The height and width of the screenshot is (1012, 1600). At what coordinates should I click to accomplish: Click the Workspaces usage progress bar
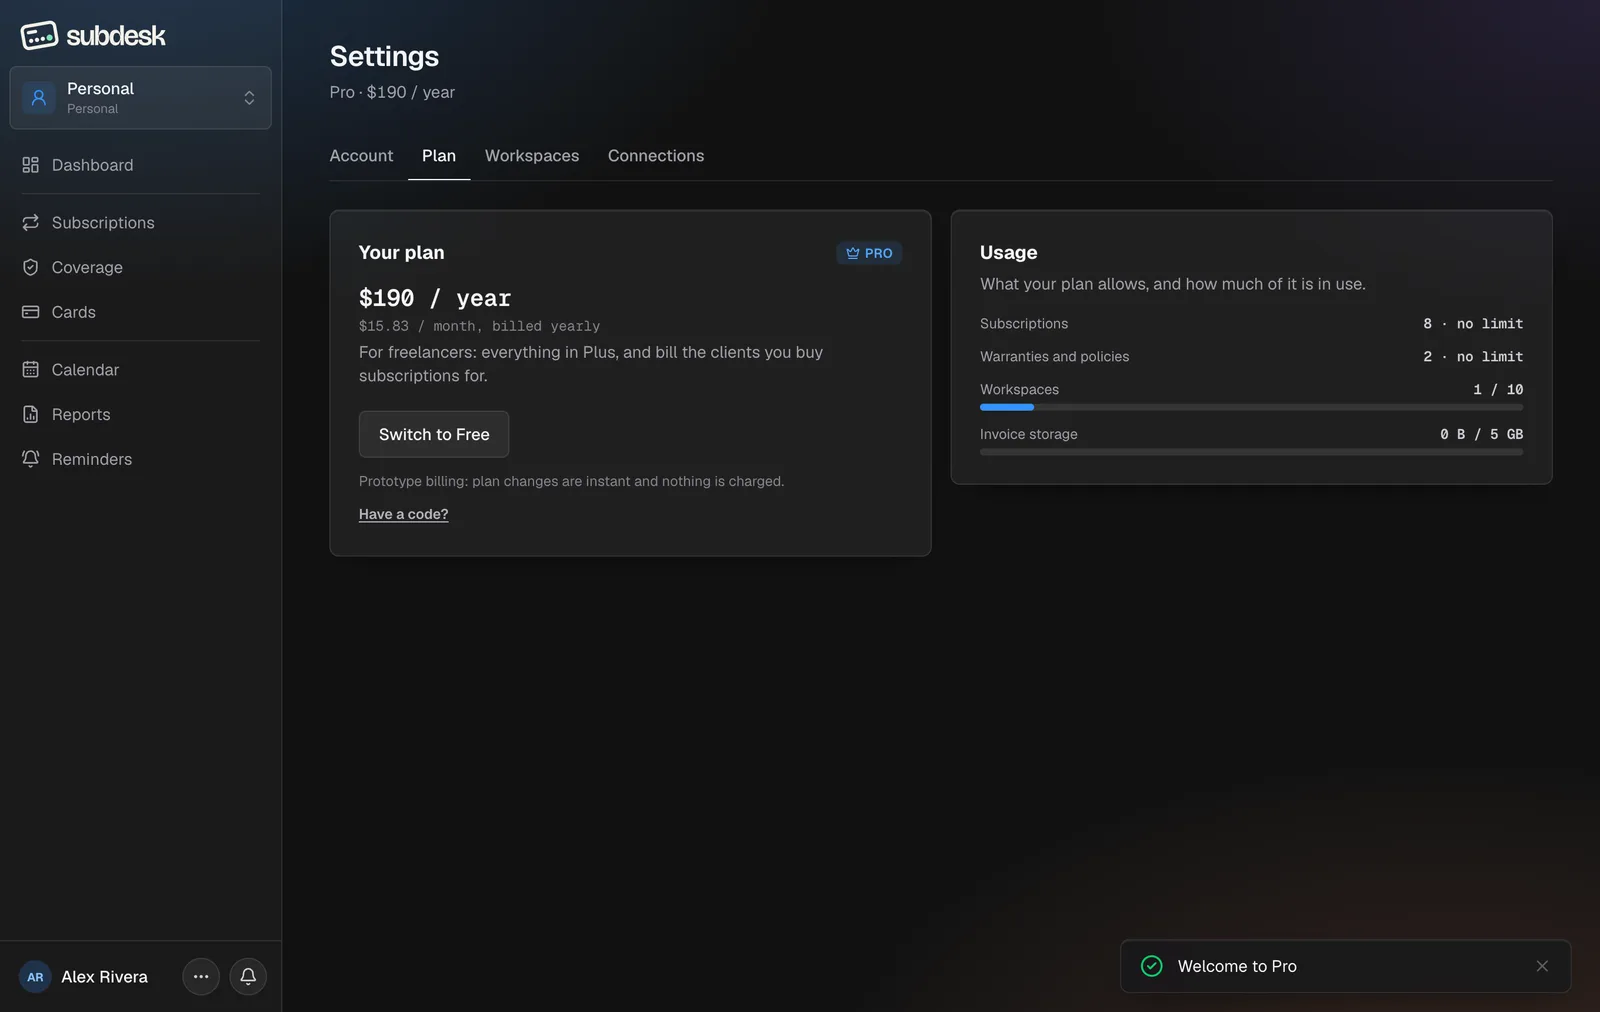point(1251,407)
